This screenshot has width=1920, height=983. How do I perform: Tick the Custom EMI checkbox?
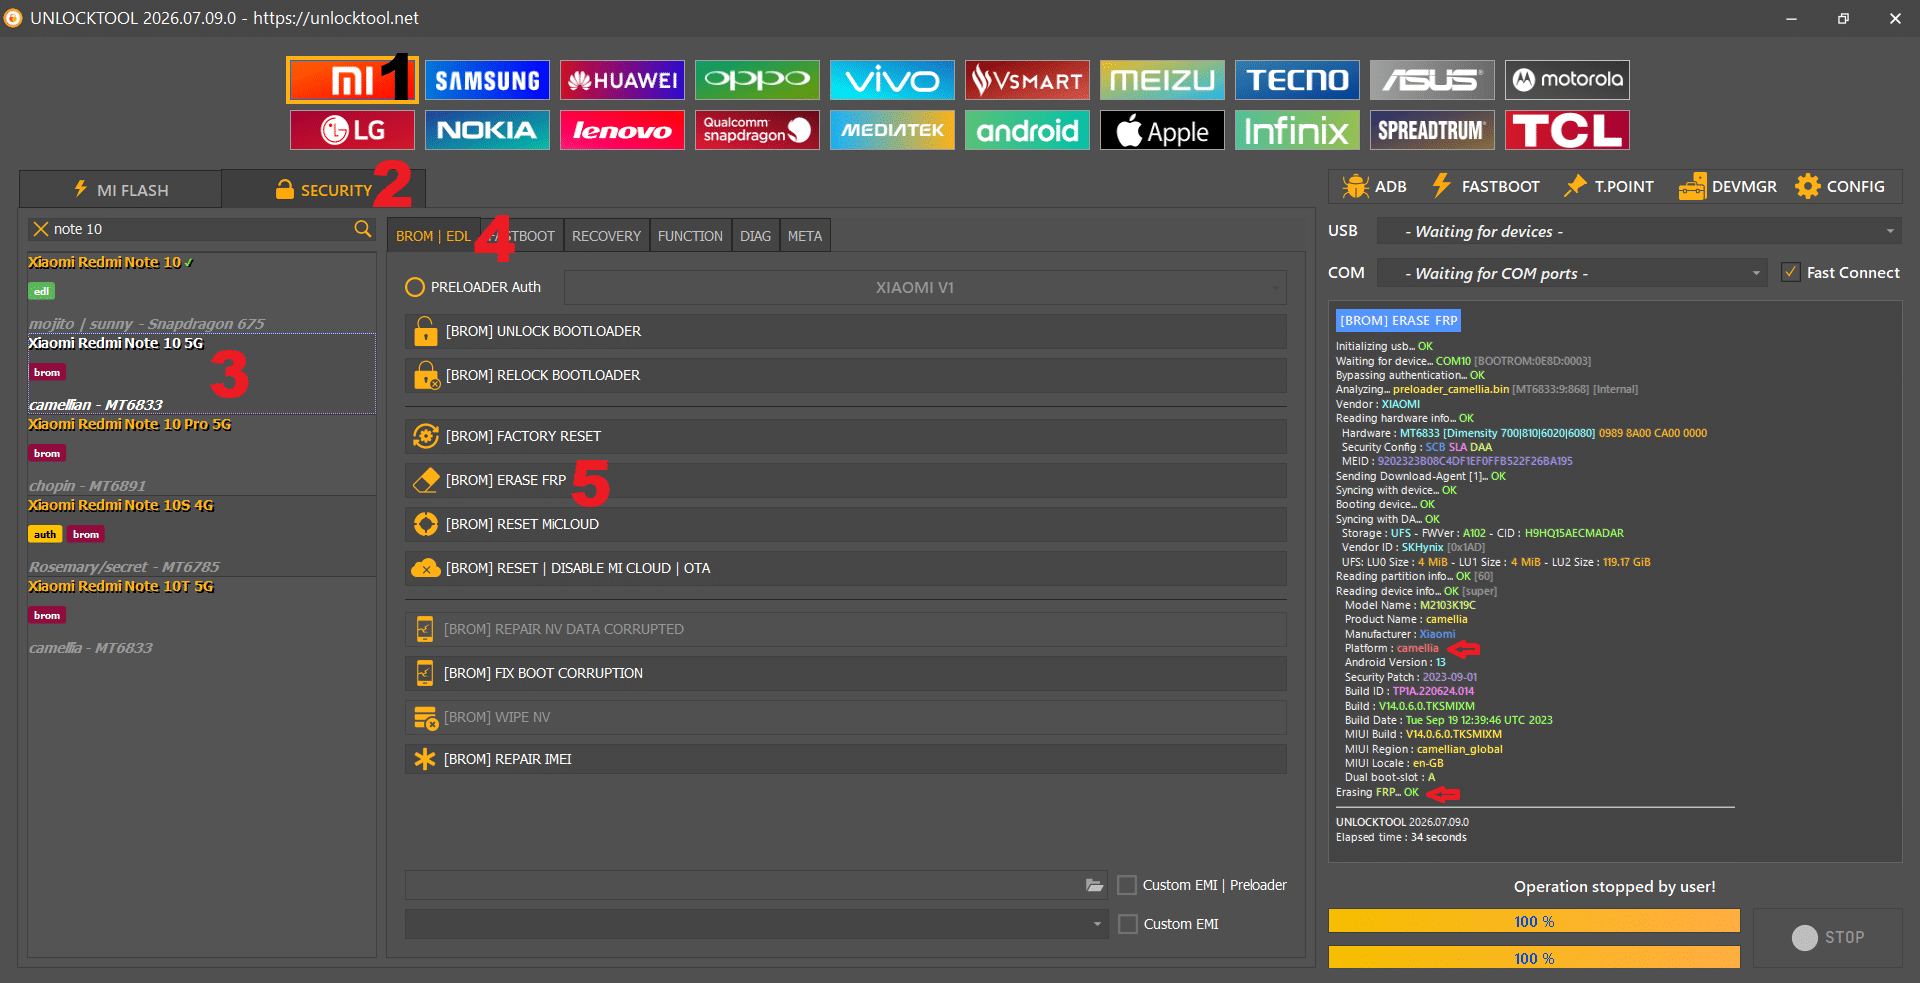tap(1127, 924)
